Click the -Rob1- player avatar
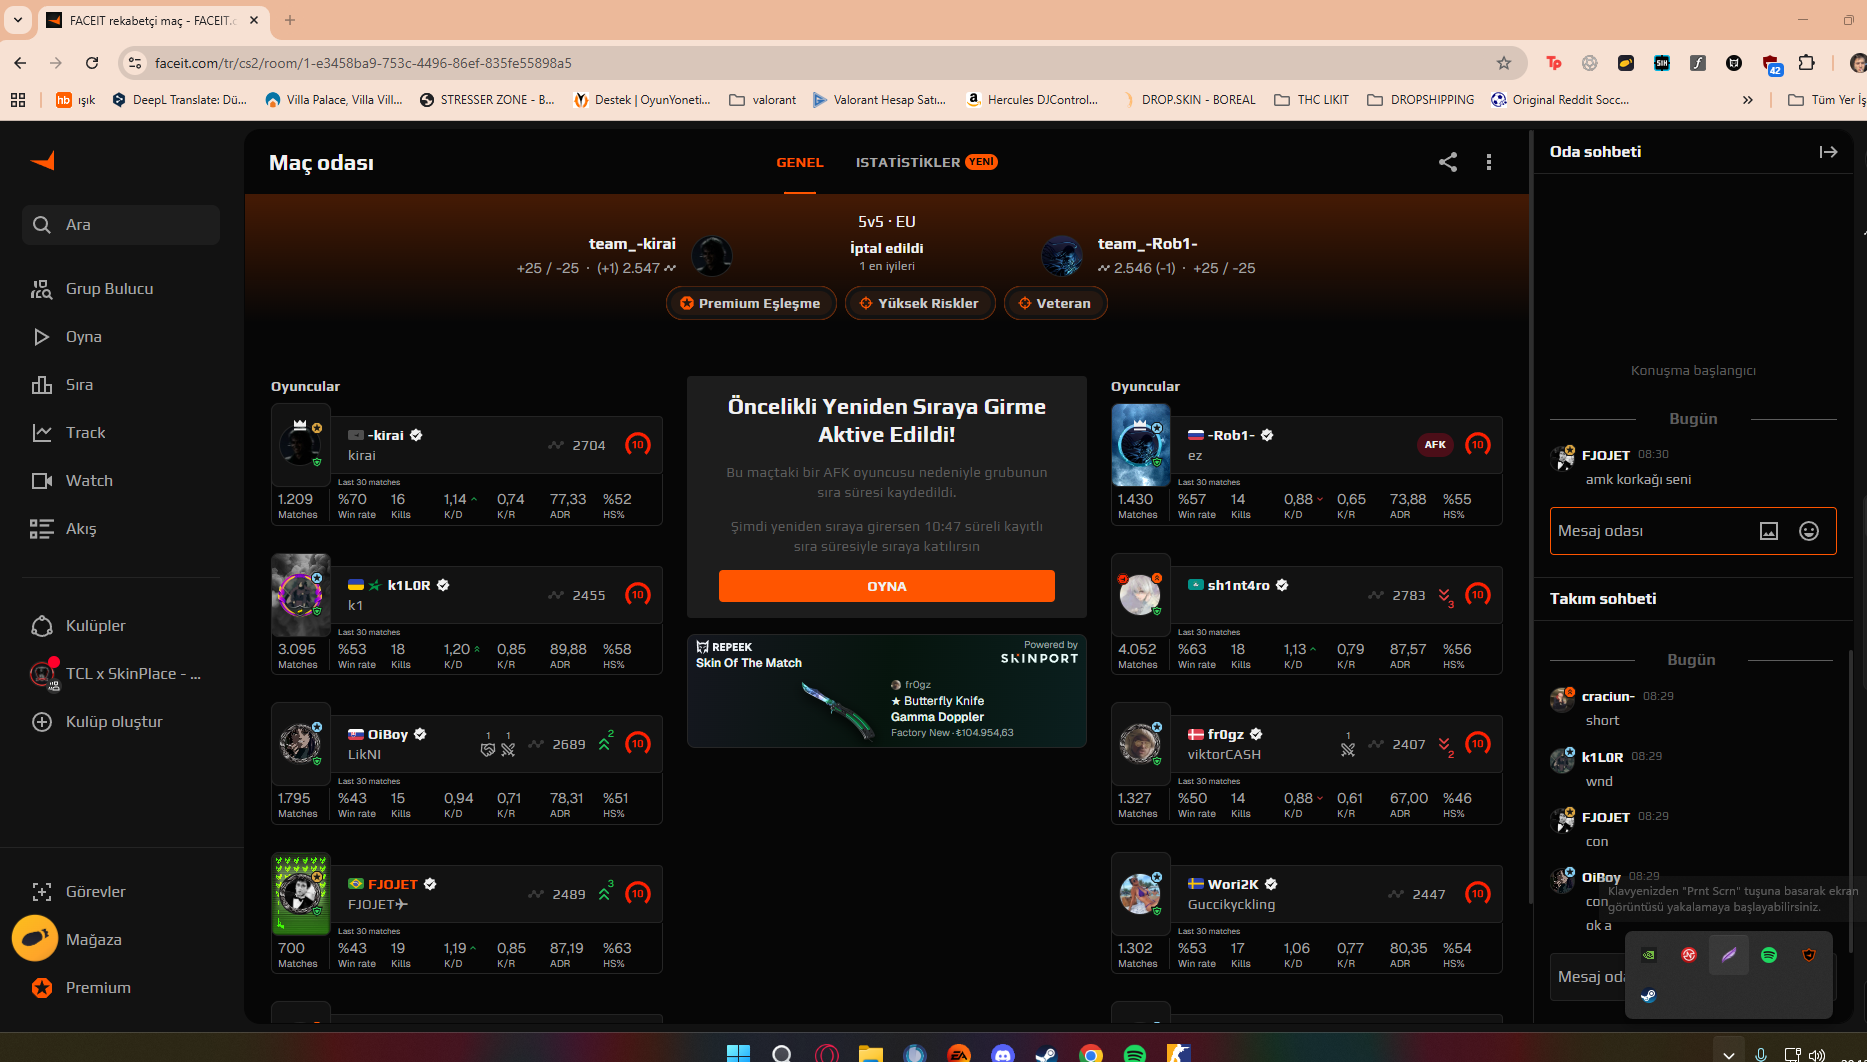The image size is (1867, 1062). (x=1141, y=445)
